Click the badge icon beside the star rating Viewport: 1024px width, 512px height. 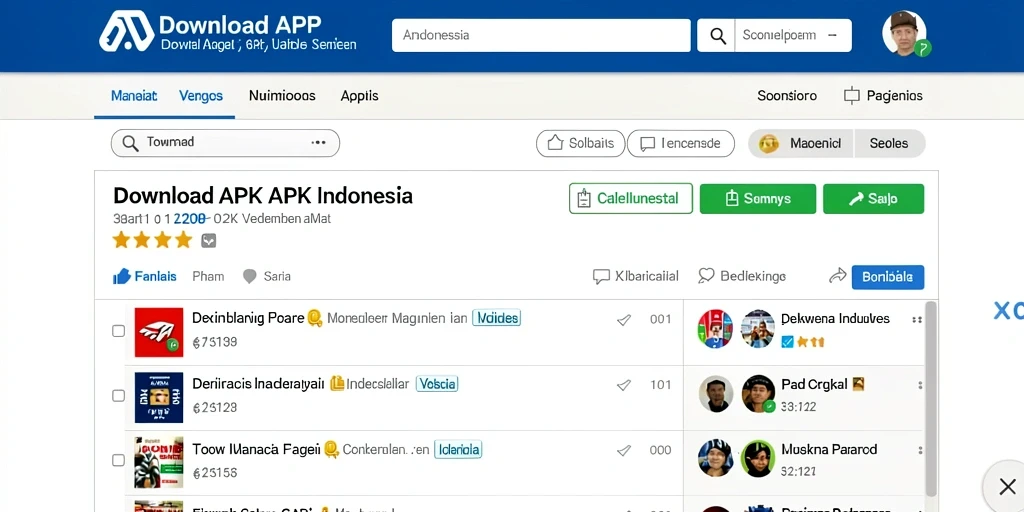click(x=208, y=240)
